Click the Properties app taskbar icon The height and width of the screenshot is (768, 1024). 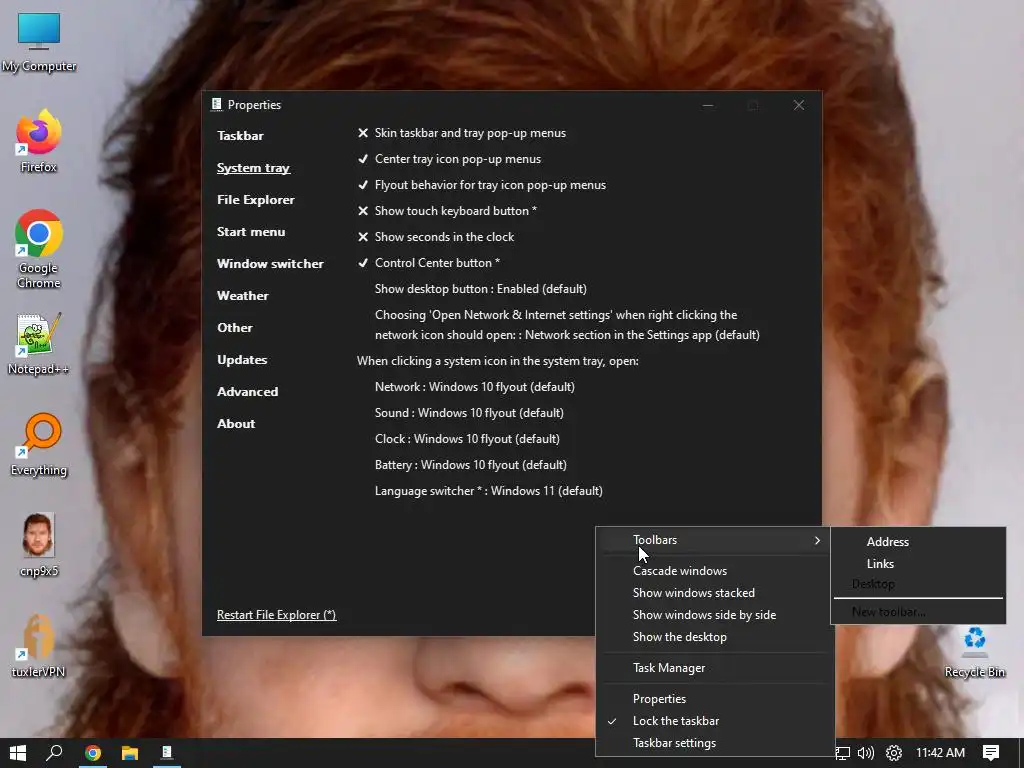(x=167, y=753)
